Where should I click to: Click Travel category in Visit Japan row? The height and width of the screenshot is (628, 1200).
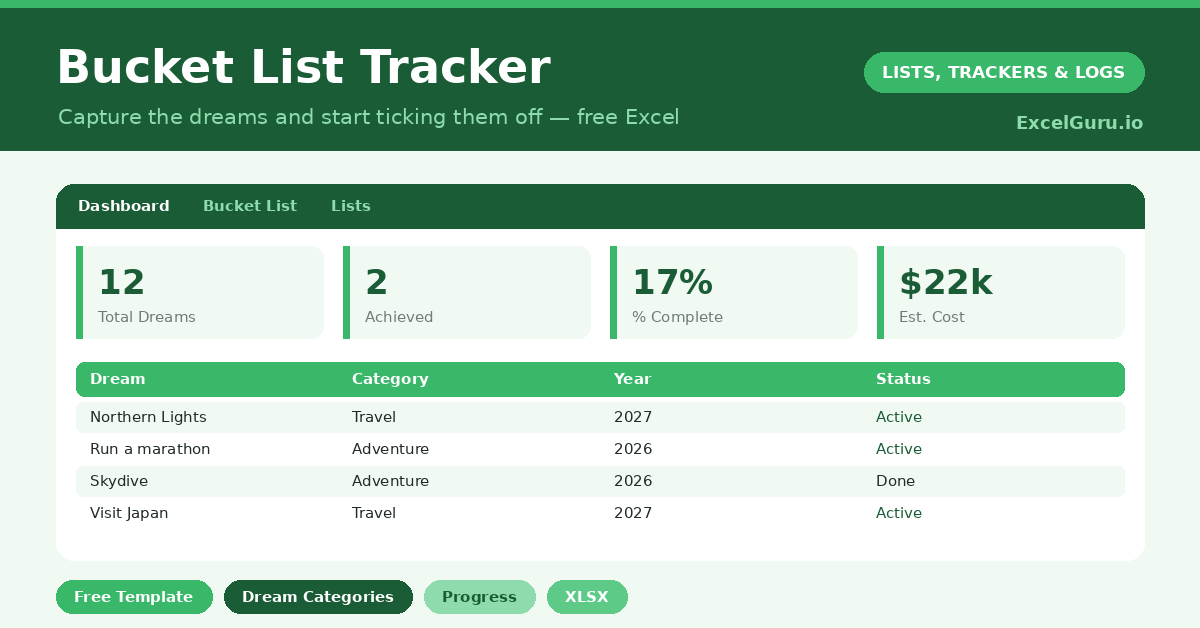(x=374, y=513)
